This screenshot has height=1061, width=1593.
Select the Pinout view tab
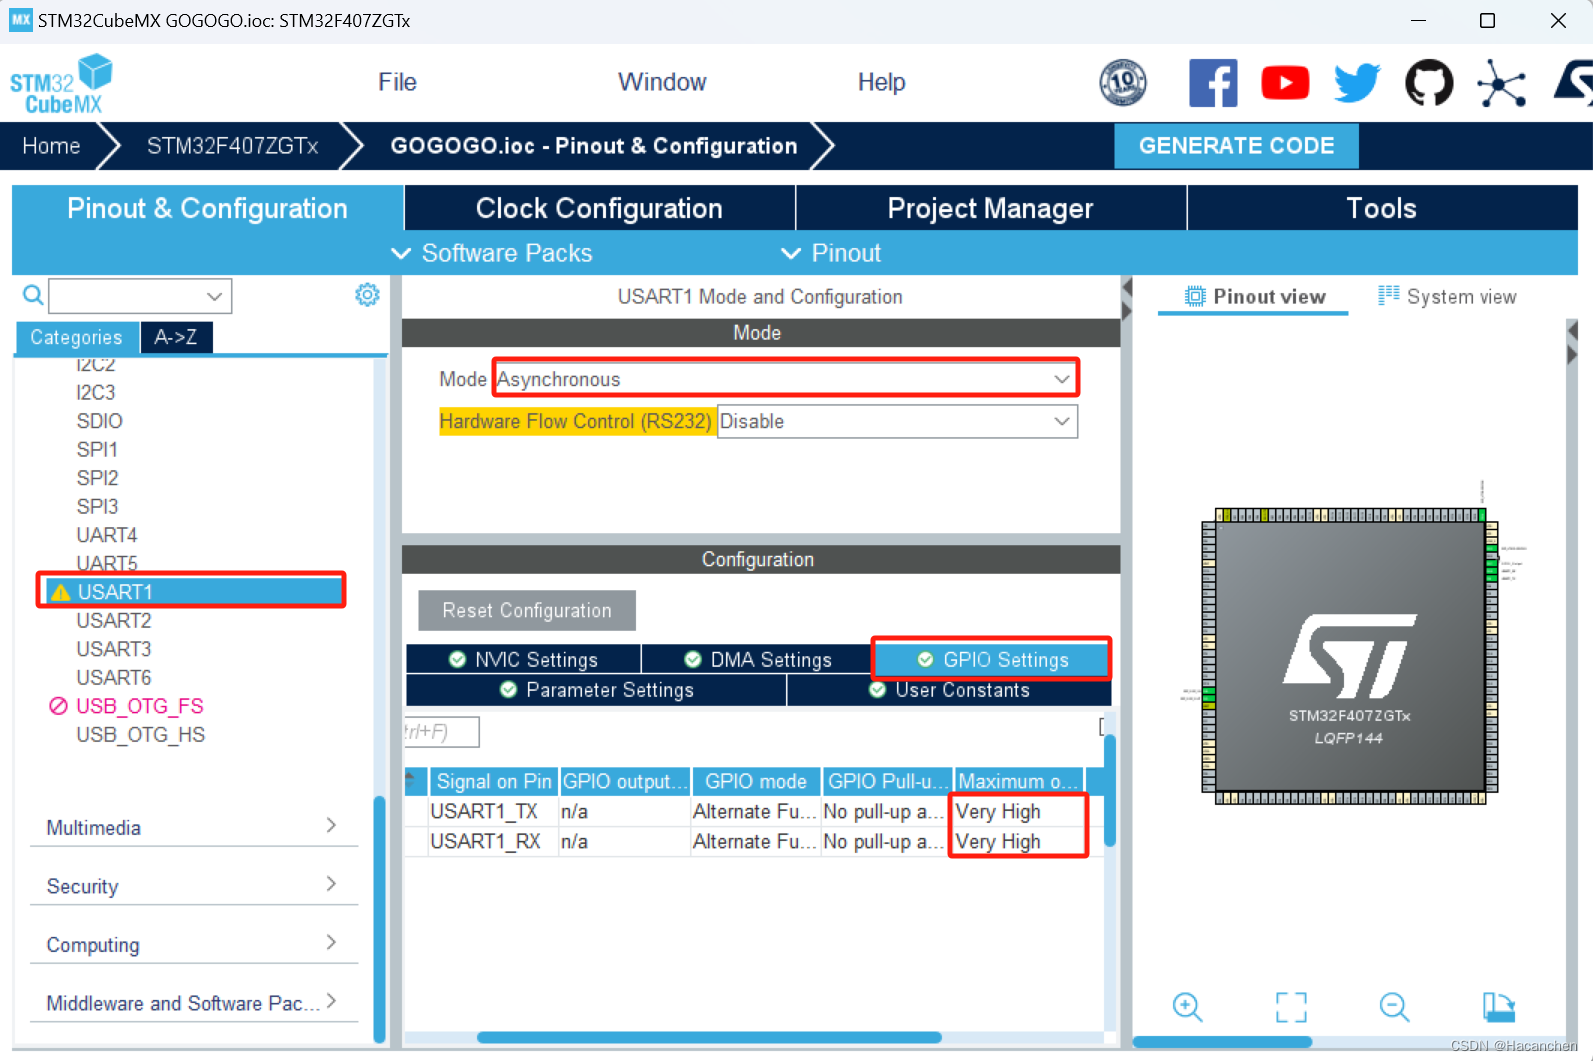[1254, 297]
